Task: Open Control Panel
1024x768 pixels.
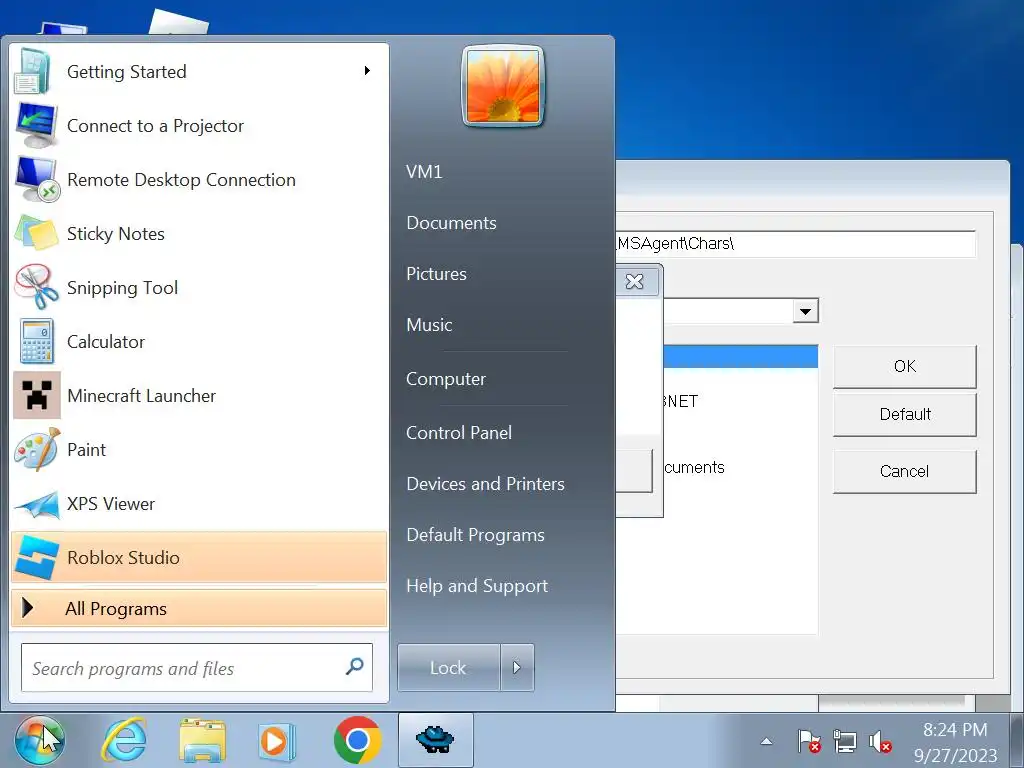Action: pyautogui.click(x=459, y=432)
